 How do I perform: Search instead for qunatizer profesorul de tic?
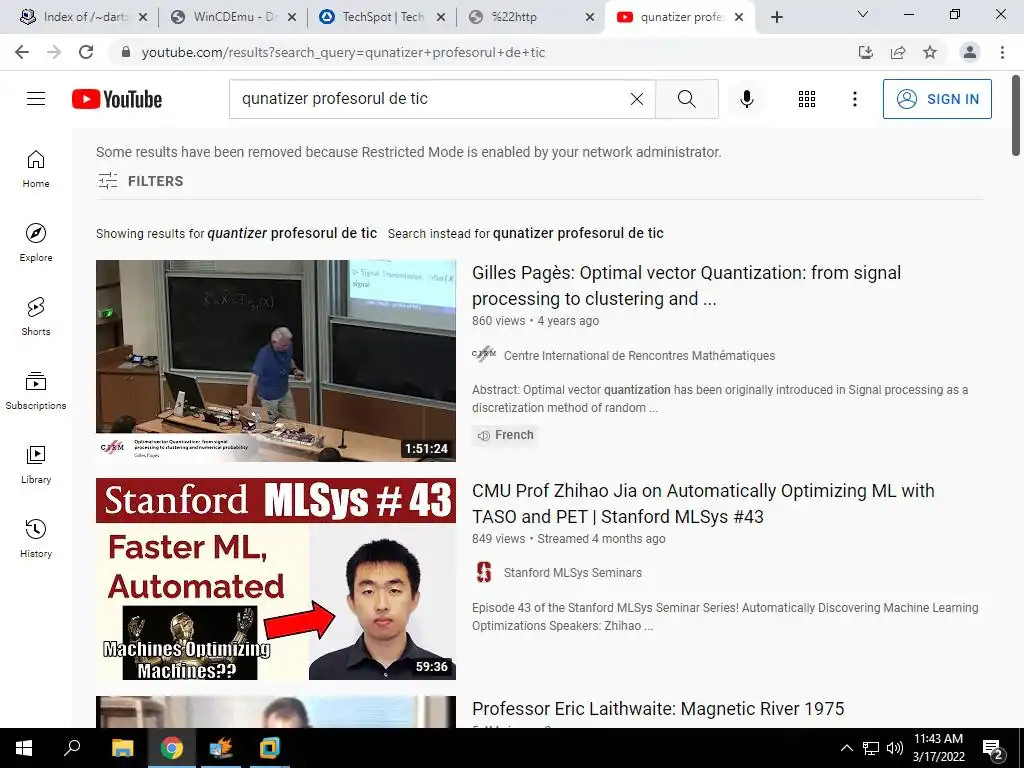tap(578, 233)
